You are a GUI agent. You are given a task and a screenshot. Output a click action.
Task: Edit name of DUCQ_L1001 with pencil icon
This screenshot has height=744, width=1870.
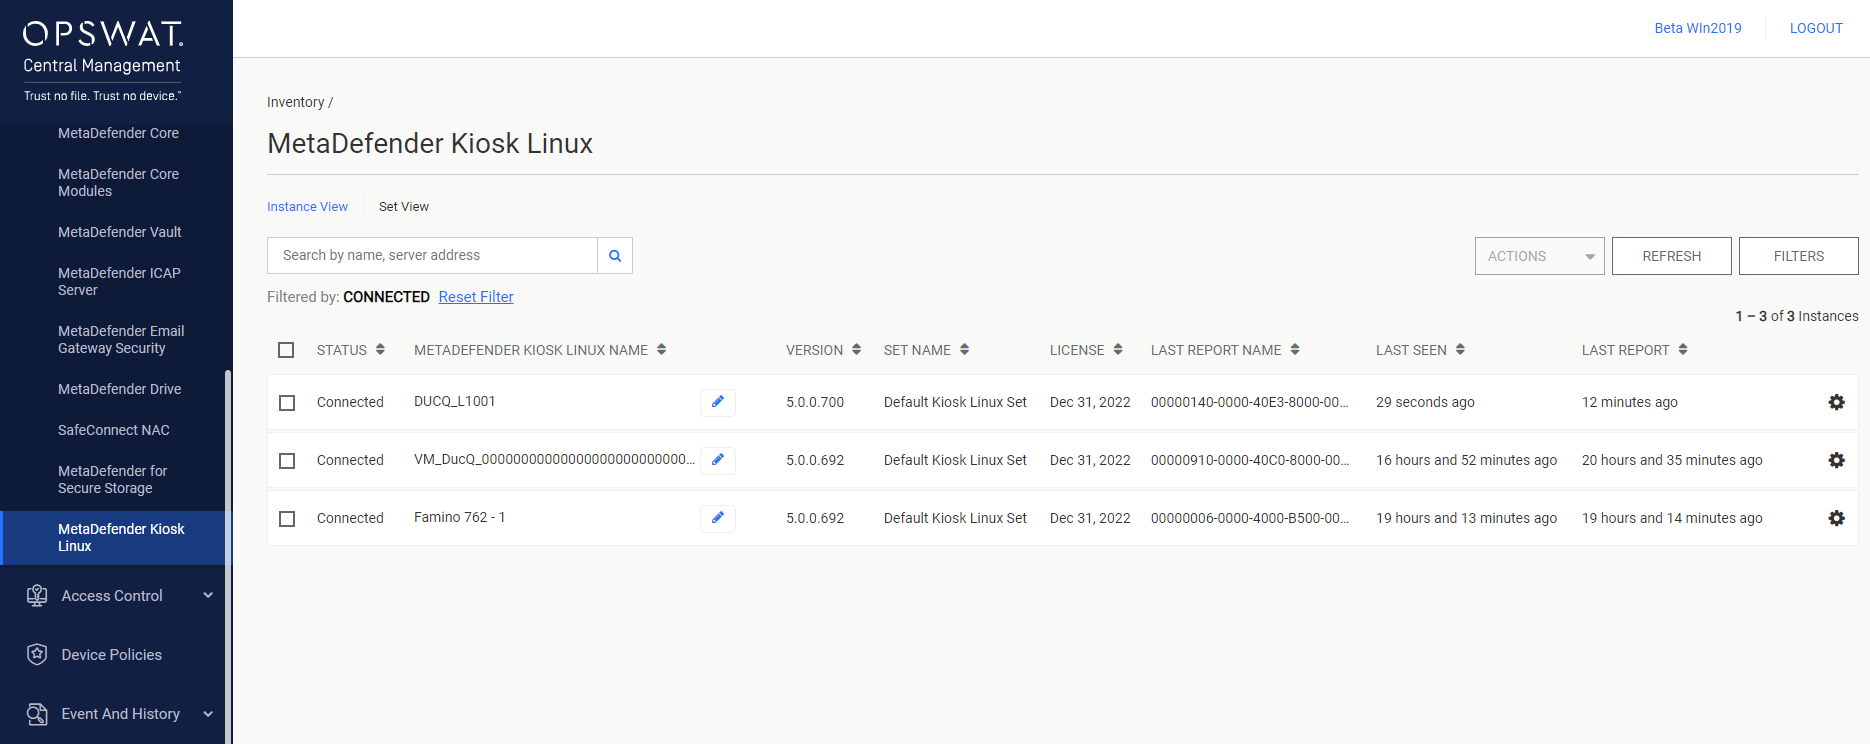pyautogui.click(x=718, y=402)
